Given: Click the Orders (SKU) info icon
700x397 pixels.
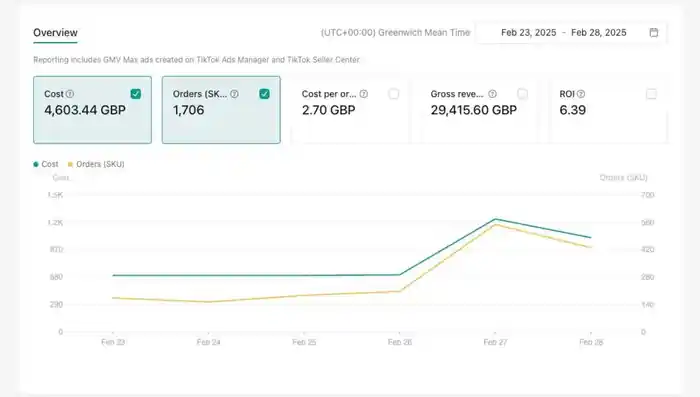Looking at the screenshot, I should coord(234,94).
